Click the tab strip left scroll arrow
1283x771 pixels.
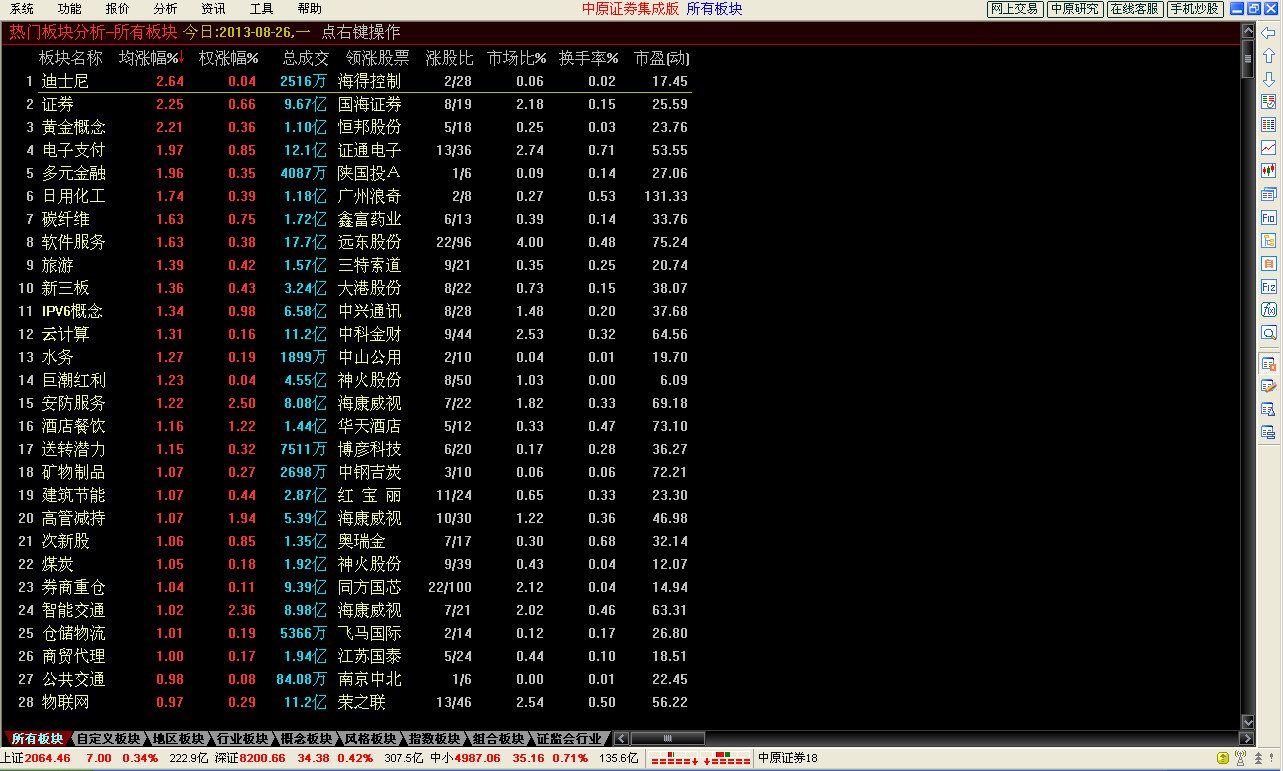click(x=621, y=739)
